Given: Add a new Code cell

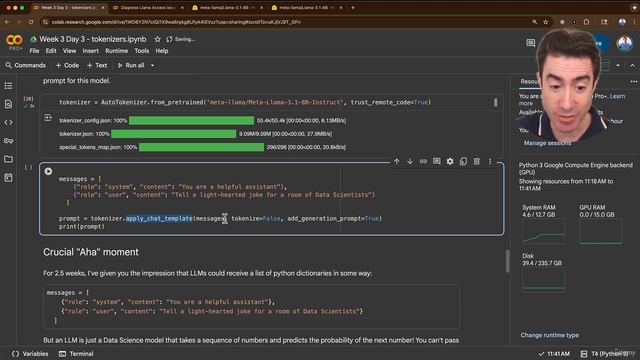Looking at the screenshot, I should click(67, 65).
